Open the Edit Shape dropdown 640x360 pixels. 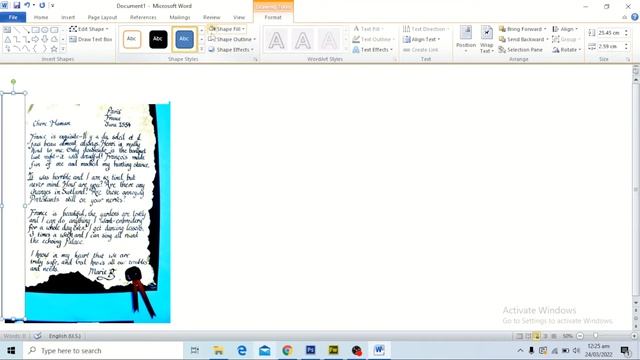click(x=89, y=29)
